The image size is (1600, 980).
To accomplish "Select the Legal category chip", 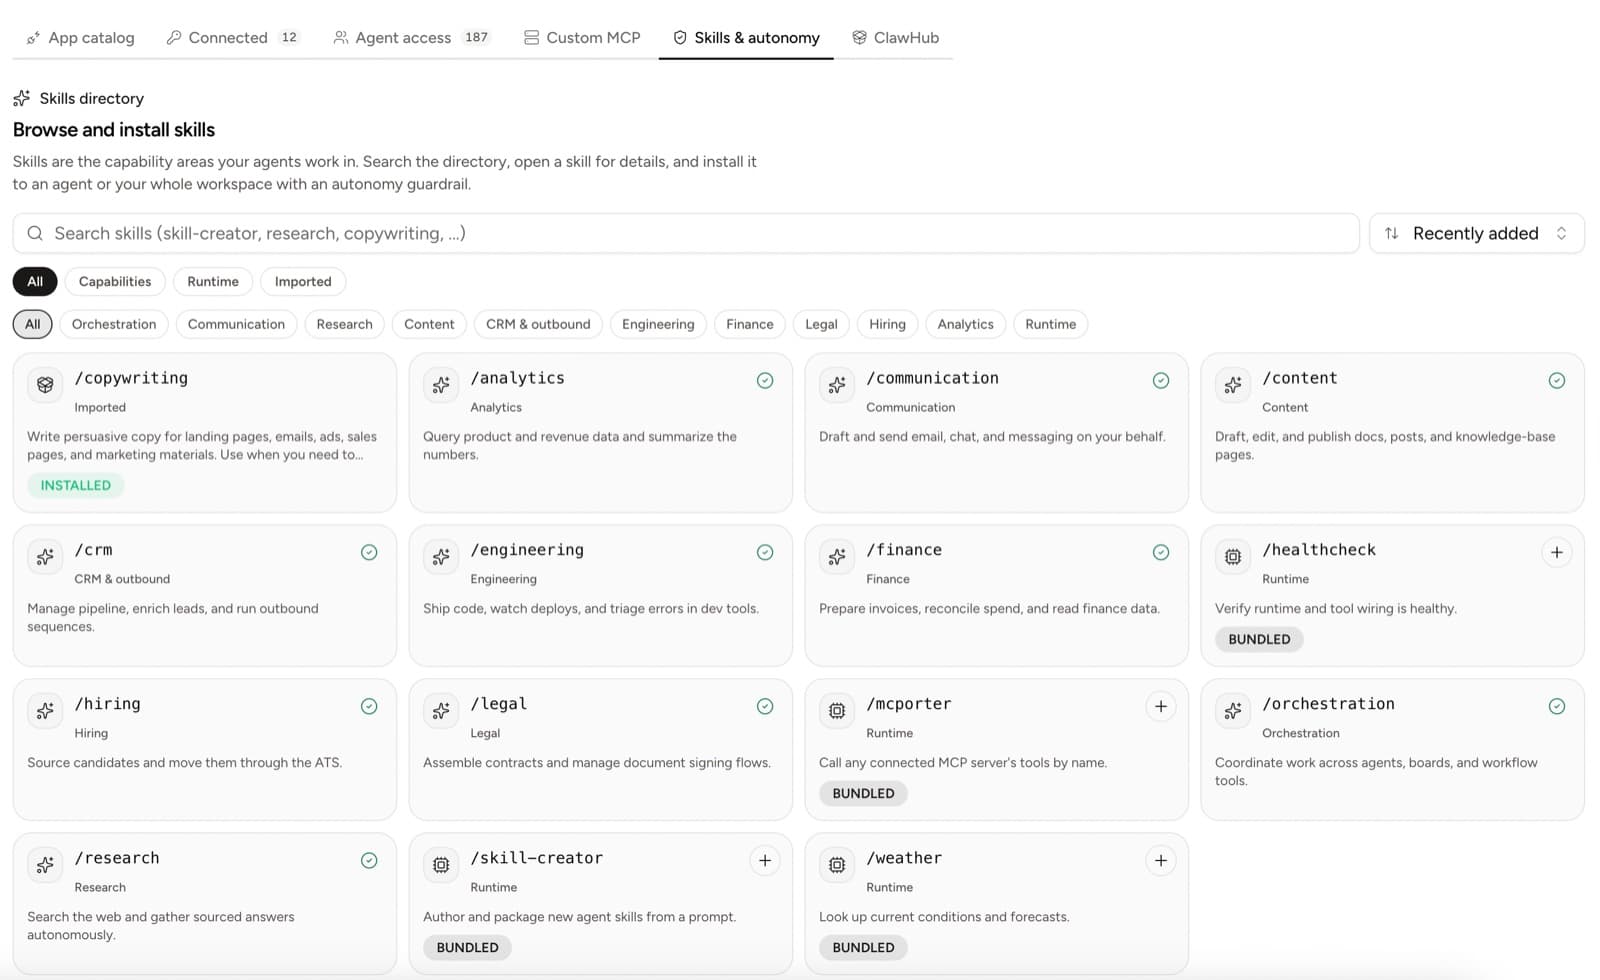I will tap(821, 324).
